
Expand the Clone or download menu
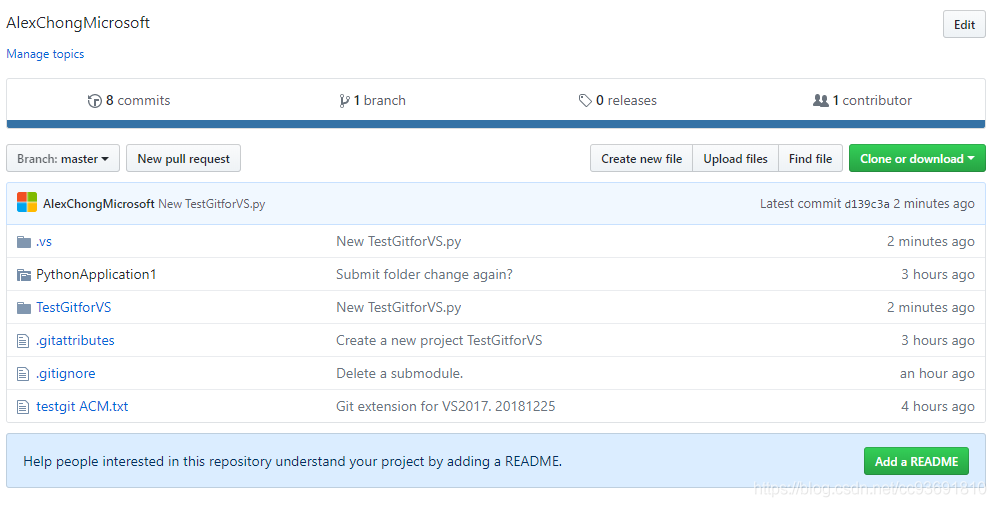pos(917,159)
